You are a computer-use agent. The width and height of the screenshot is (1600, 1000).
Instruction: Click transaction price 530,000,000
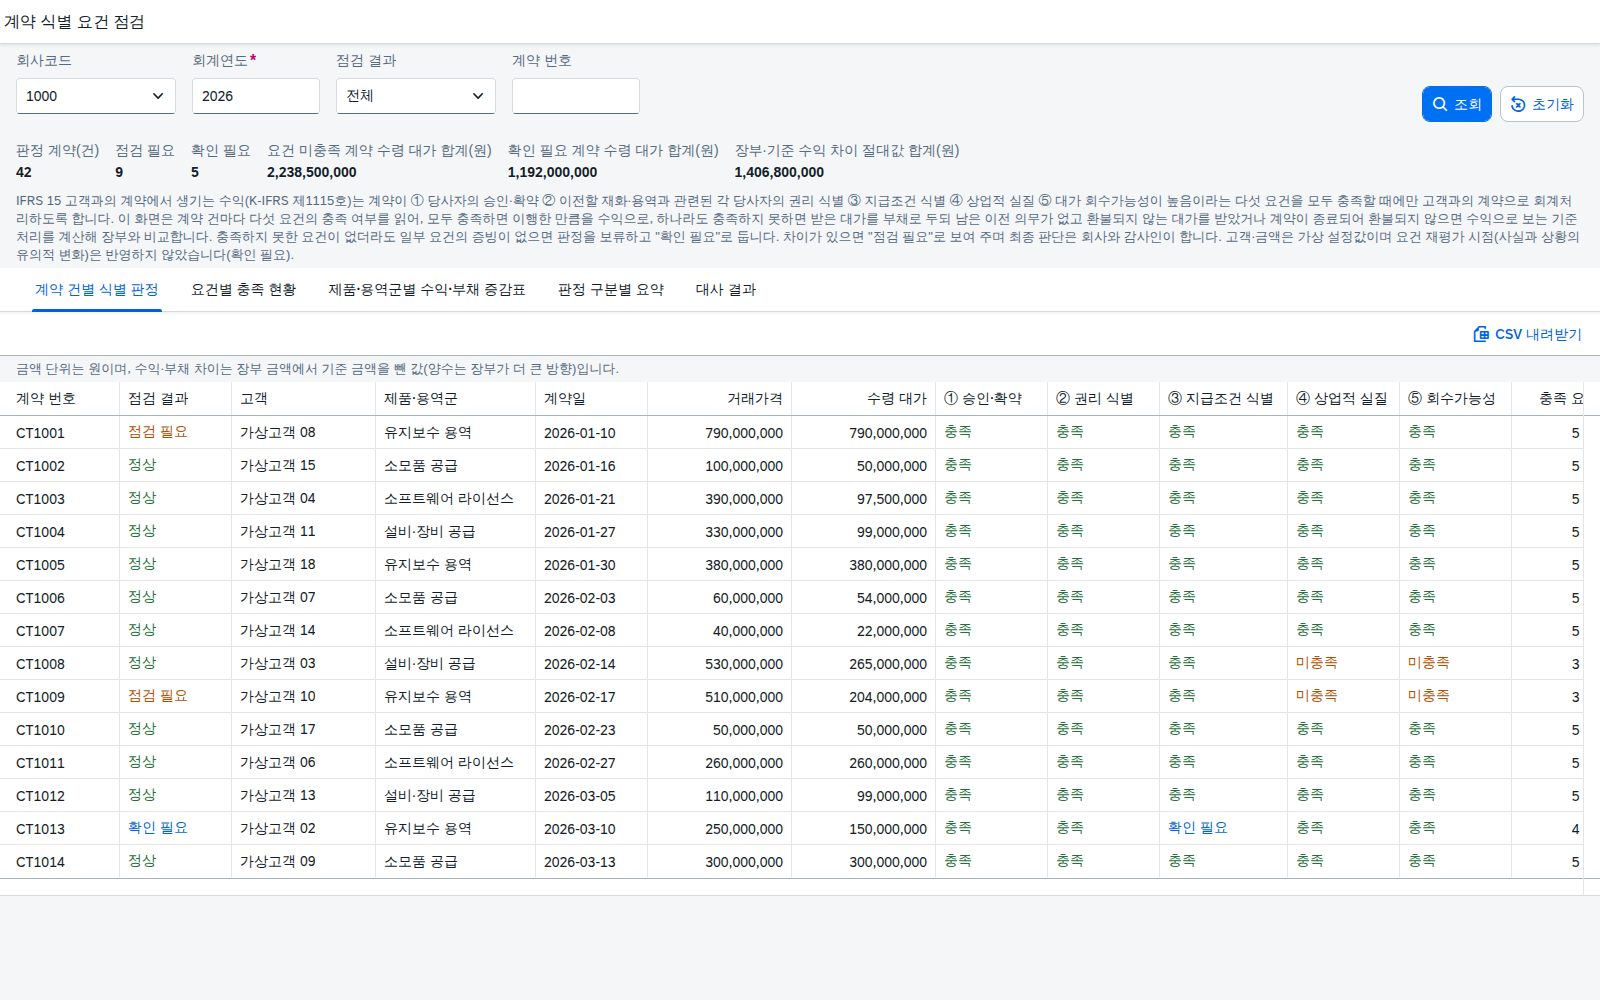point(744,664)
